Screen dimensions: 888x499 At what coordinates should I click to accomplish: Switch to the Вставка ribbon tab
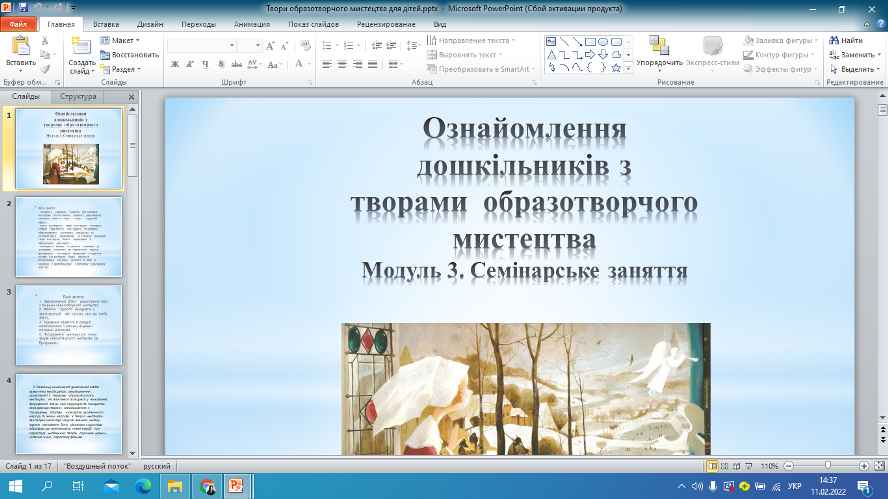(106, 21)
